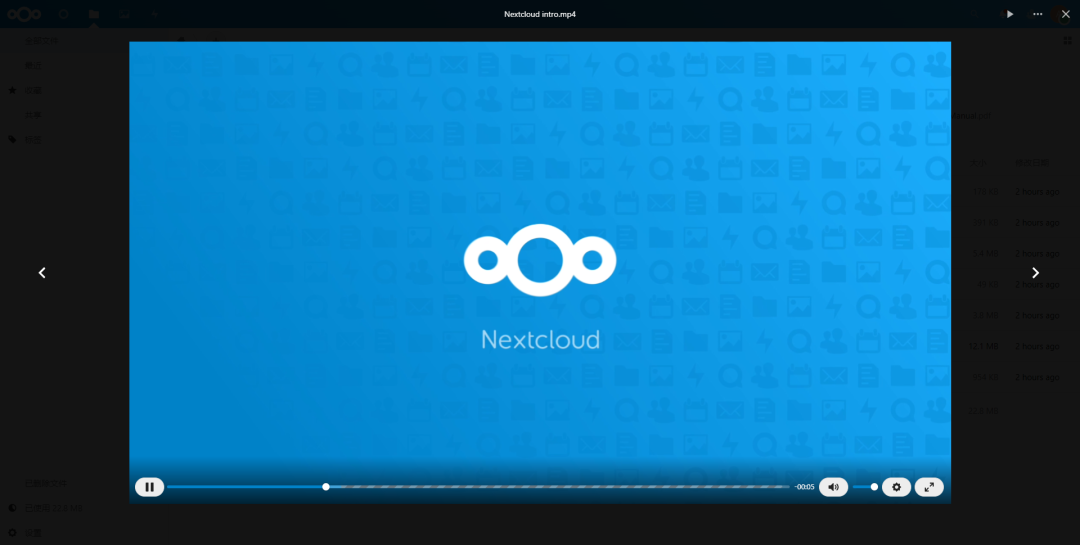The image size is (1080, 545).
Task: Click the Nextcloud logo in the video frame
Action: (x=540, y=260)
